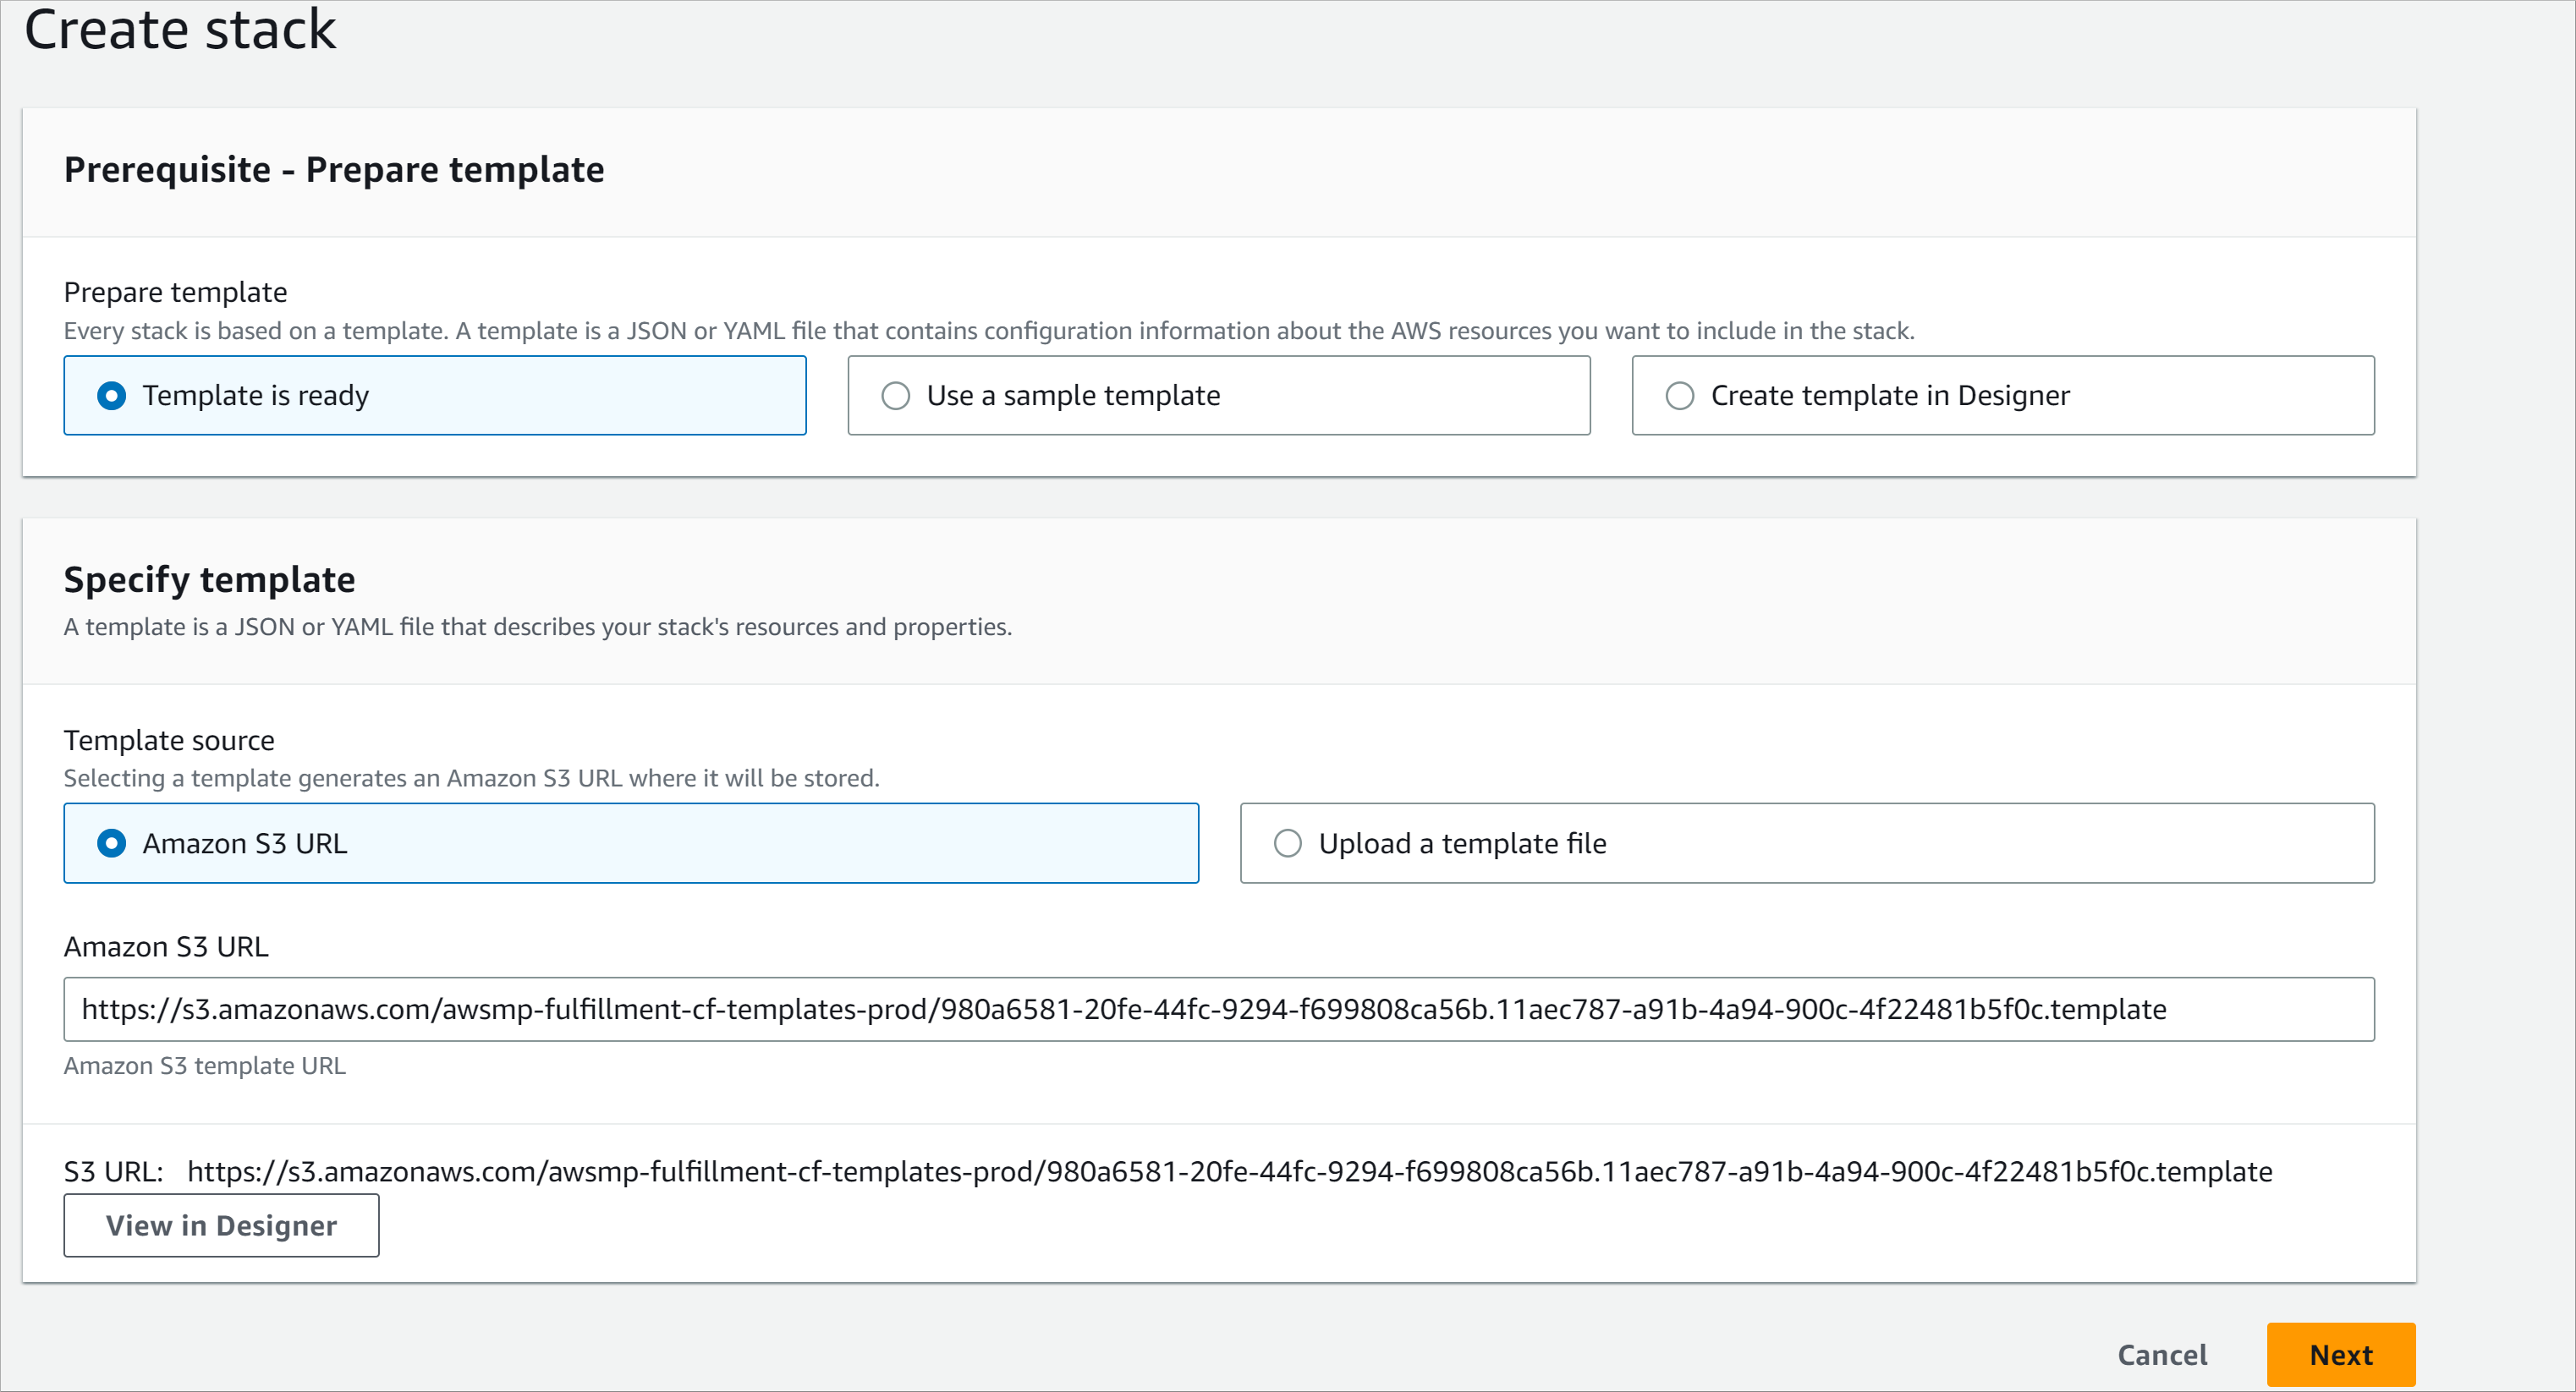Click the "Template source" label
This screenshot has height=1392, width=2576.
[x=169, y=740]
